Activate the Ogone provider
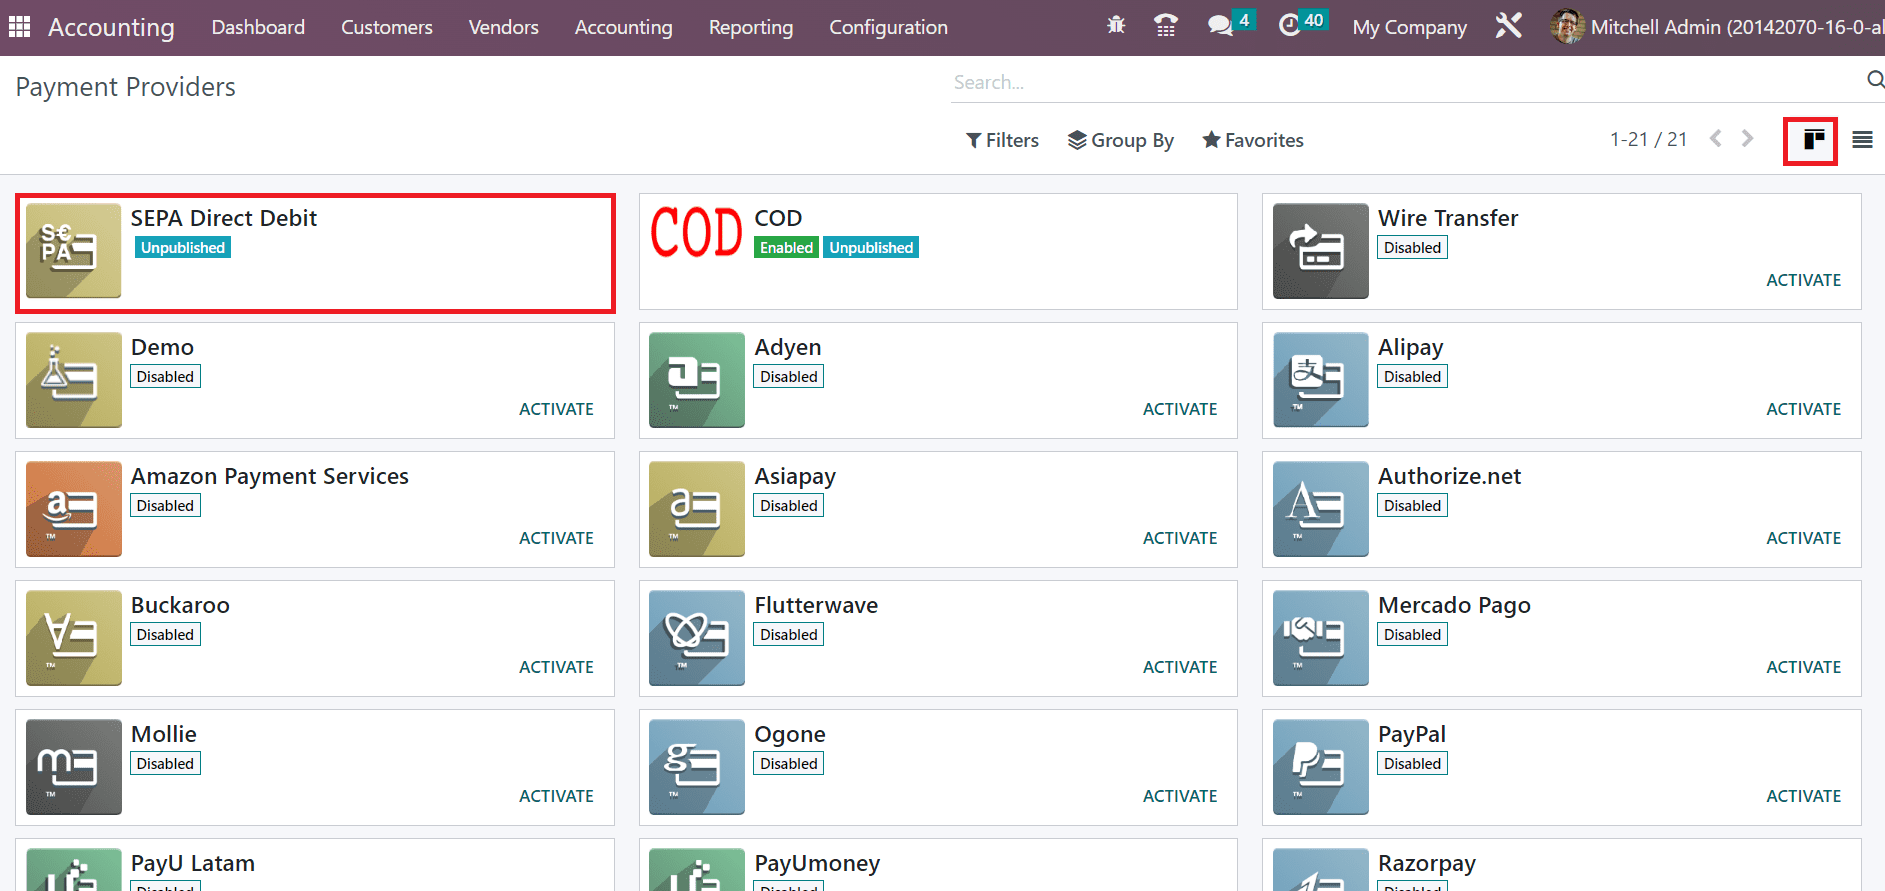The height and width of the screenshot is (891, 1885). click(x=1180, y=796)
